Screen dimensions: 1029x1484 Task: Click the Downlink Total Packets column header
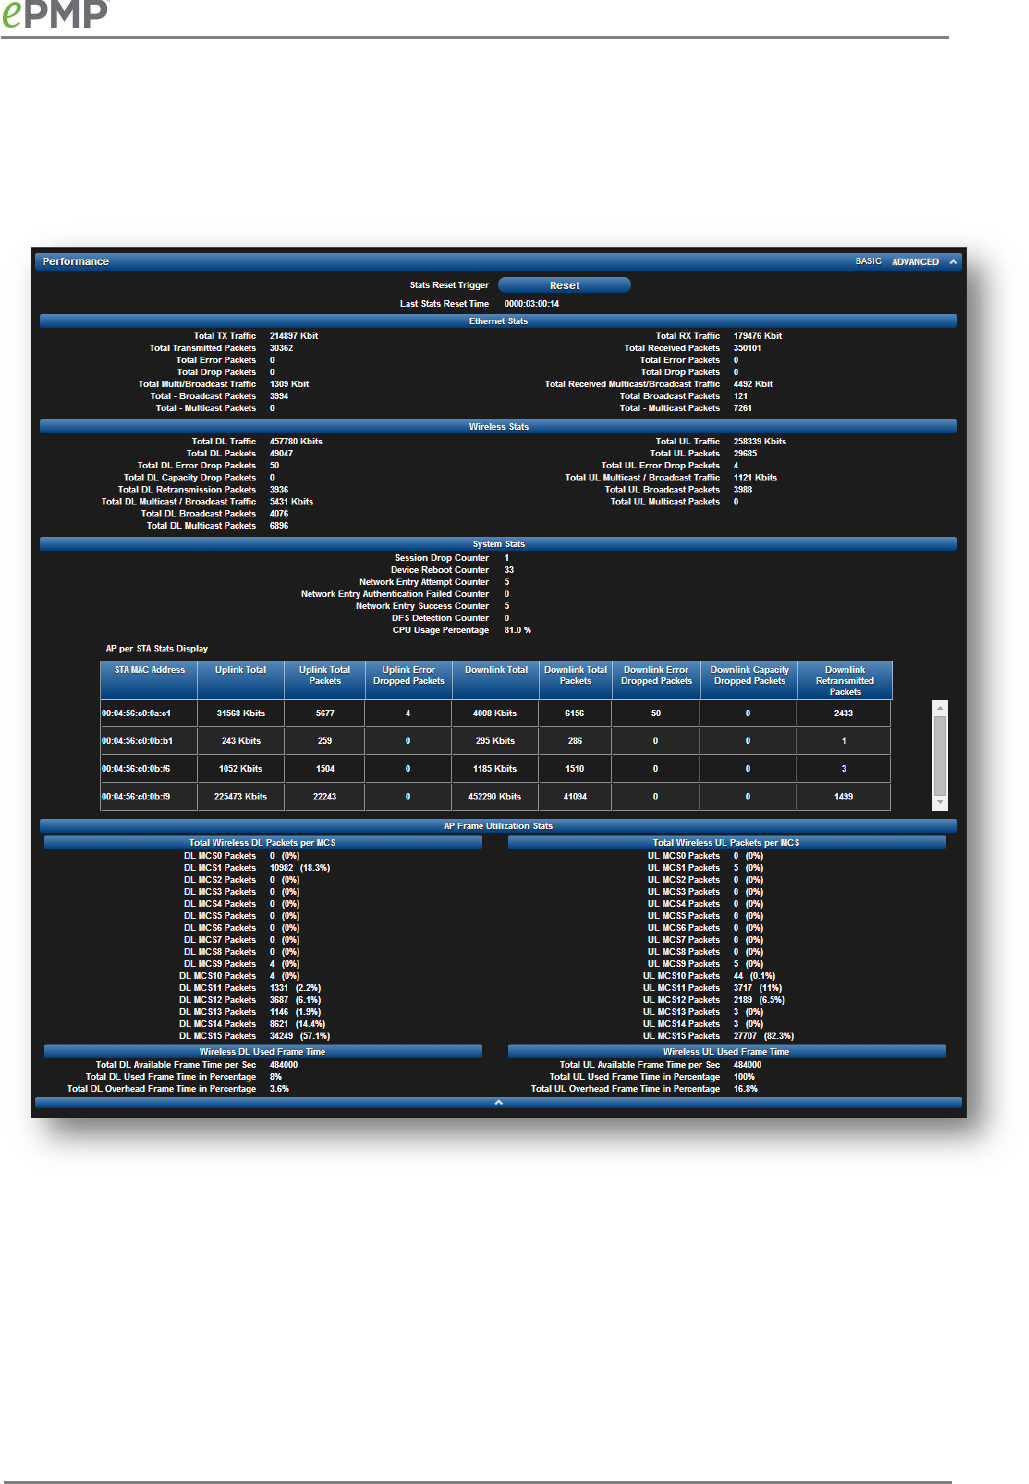575,680
